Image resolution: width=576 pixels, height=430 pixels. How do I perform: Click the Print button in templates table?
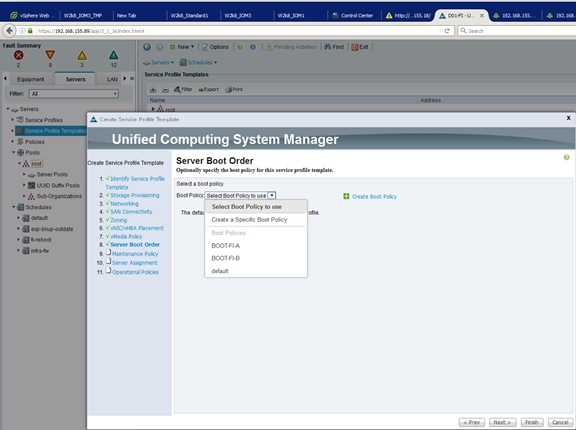click(234, 89)
